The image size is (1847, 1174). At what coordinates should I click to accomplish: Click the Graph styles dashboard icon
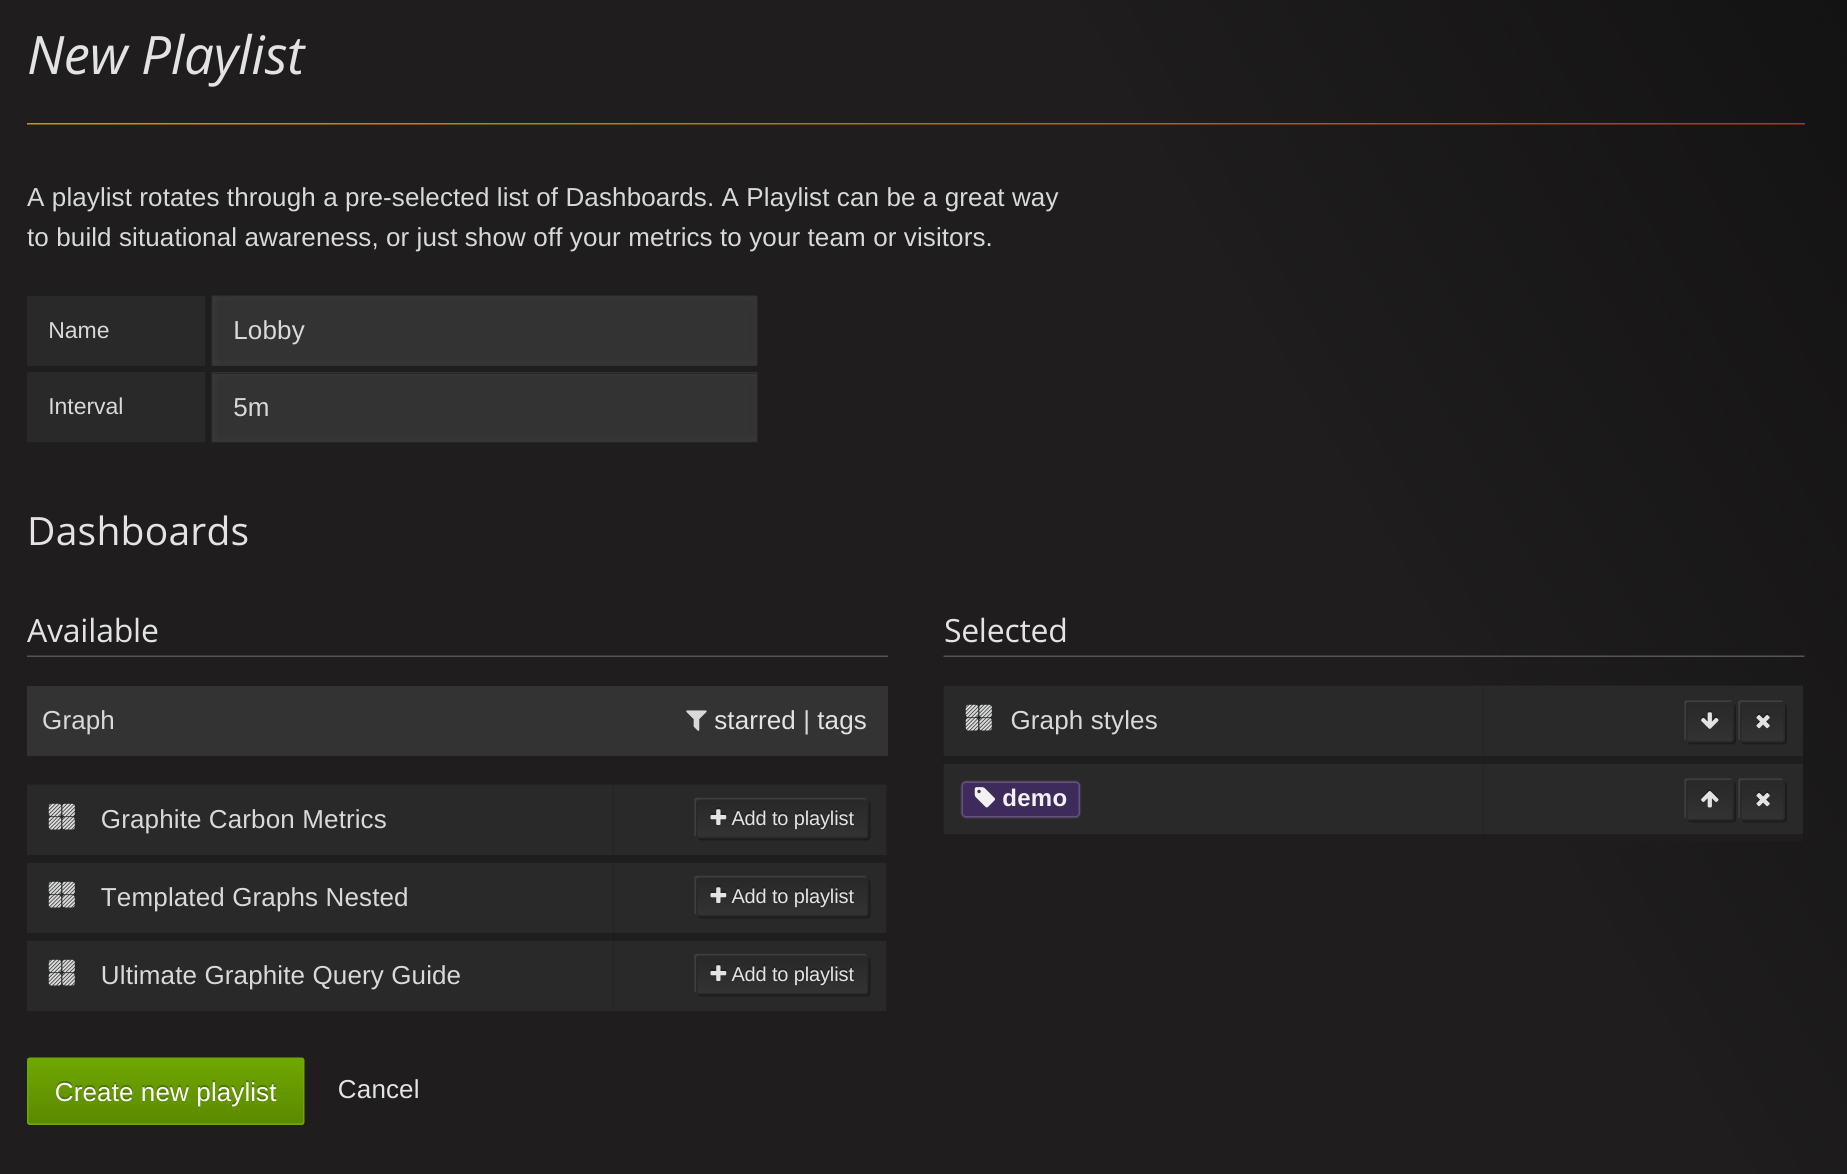978,719
